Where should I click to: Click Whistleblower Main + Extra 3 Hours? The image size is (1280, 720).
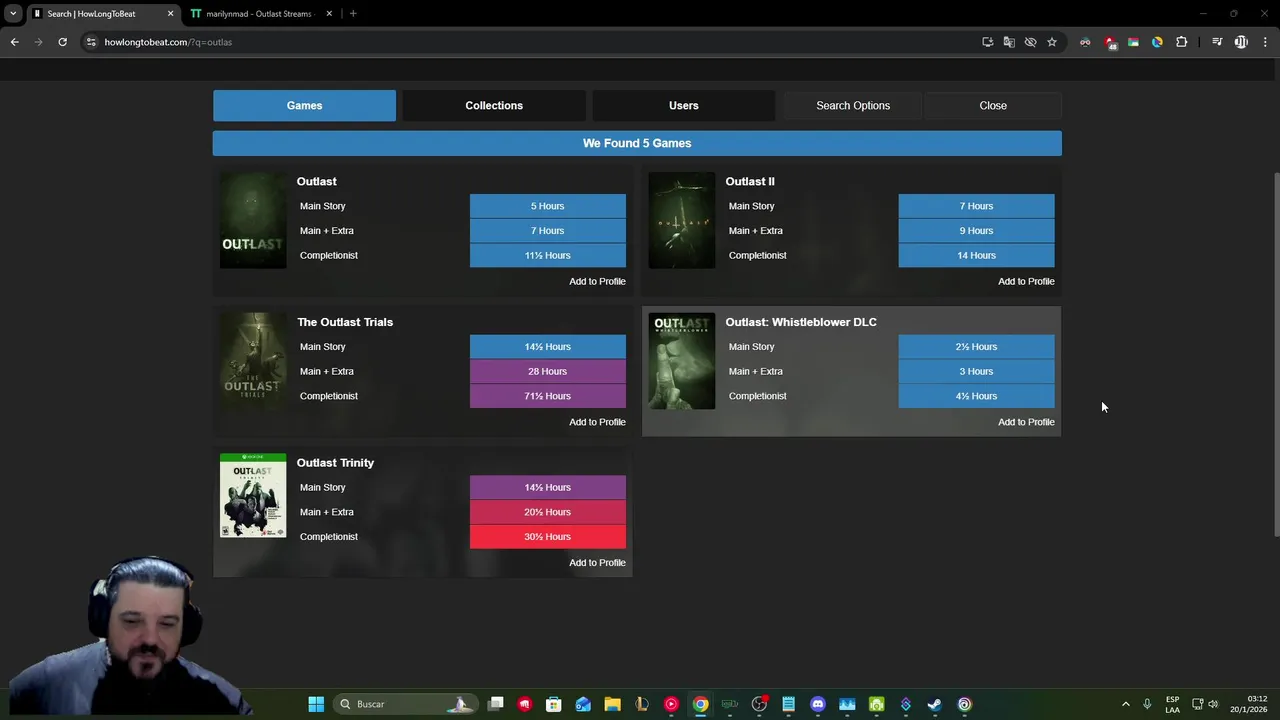click(976, 371)
